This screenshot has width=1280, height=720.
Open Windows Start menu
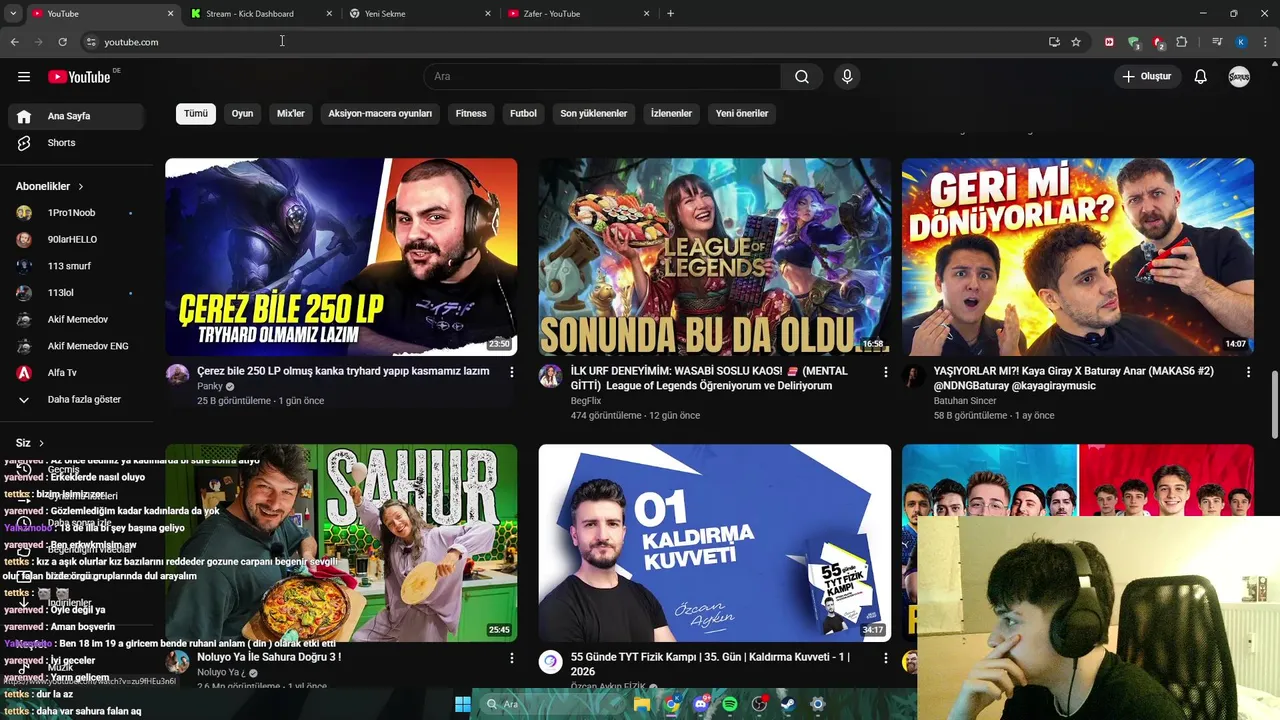tap(463, 704)
